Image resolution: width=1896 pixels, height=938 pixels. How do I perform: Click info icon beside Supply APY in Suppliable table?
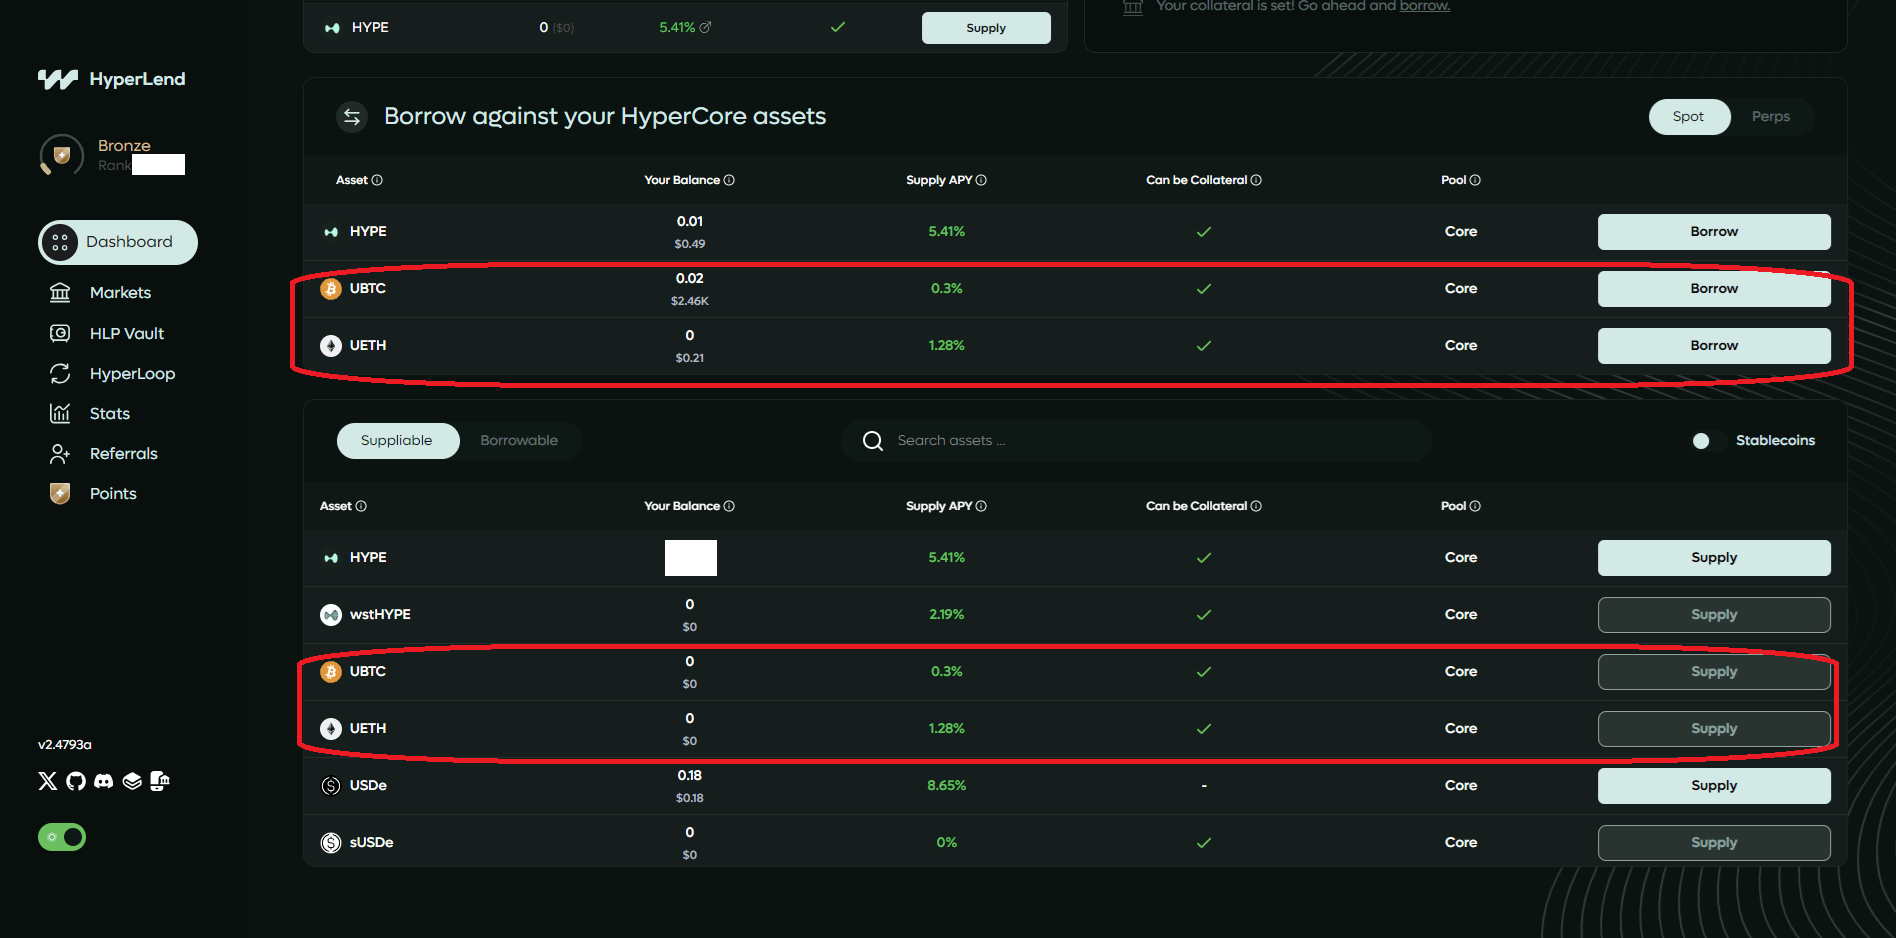click(981, 506)
